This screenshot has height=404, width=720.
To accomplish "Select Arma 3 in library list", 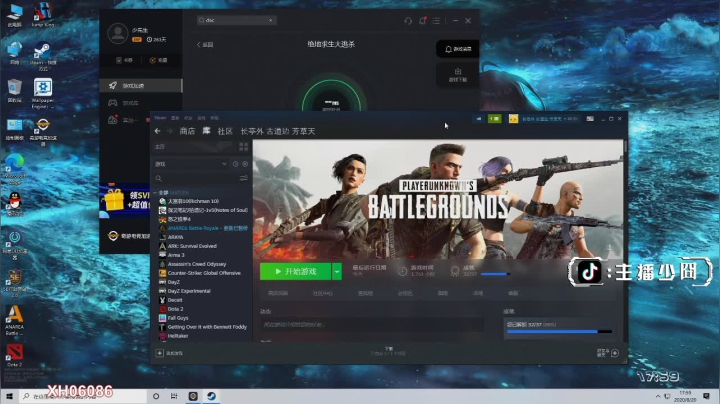I will [x=172, y=255].
